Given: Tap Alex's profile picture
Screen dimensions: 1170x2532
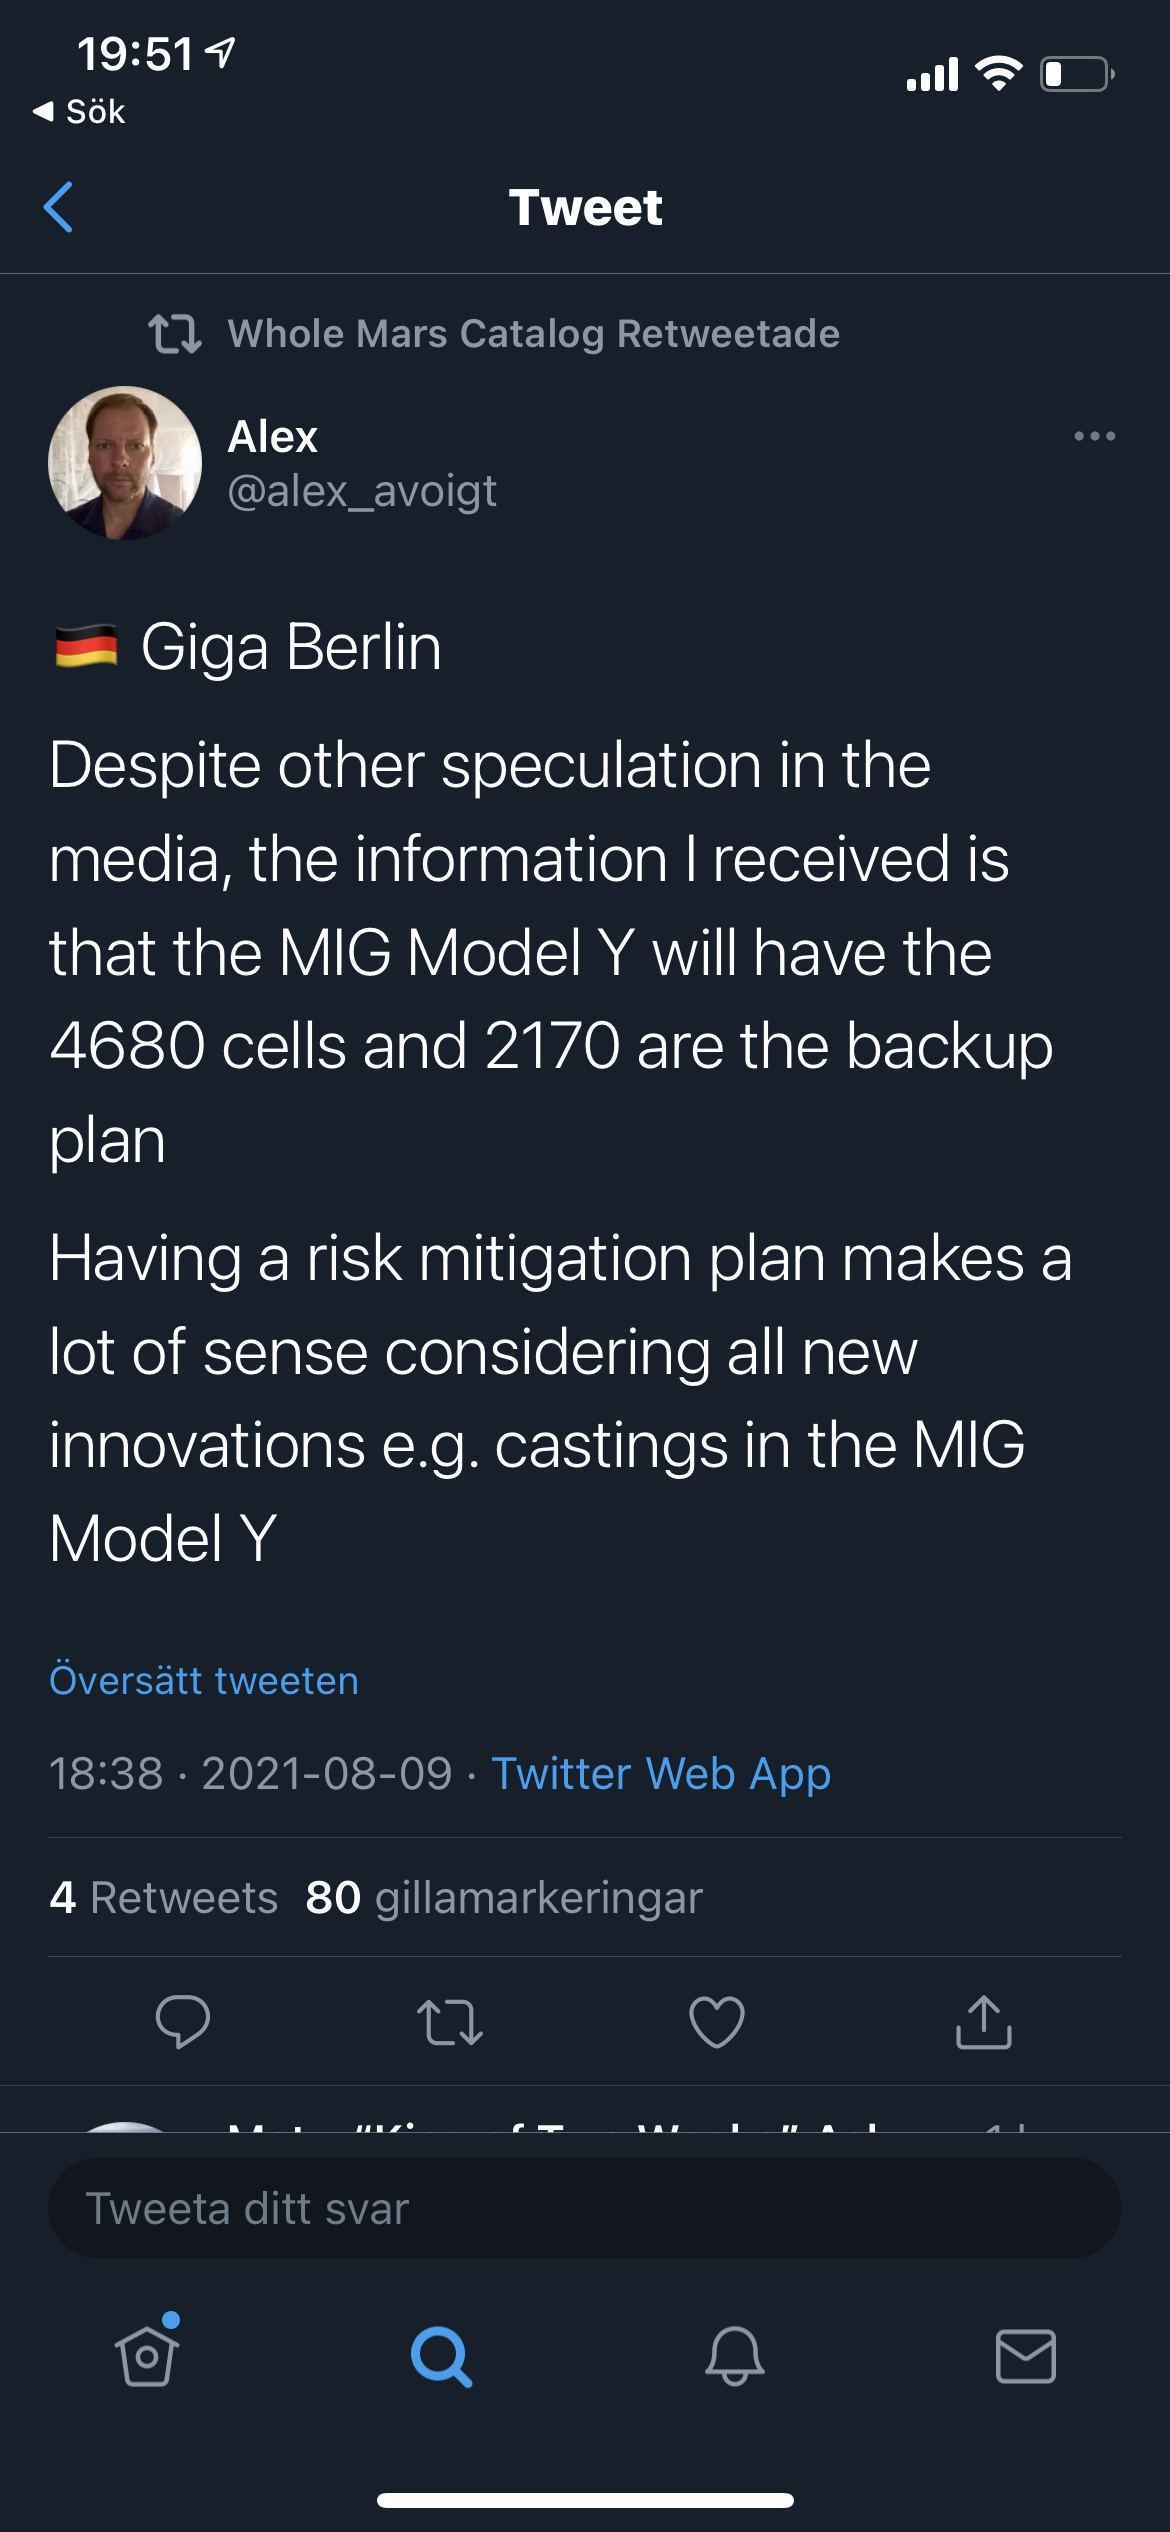Looking at the screenshot, I should coord(125,463).
